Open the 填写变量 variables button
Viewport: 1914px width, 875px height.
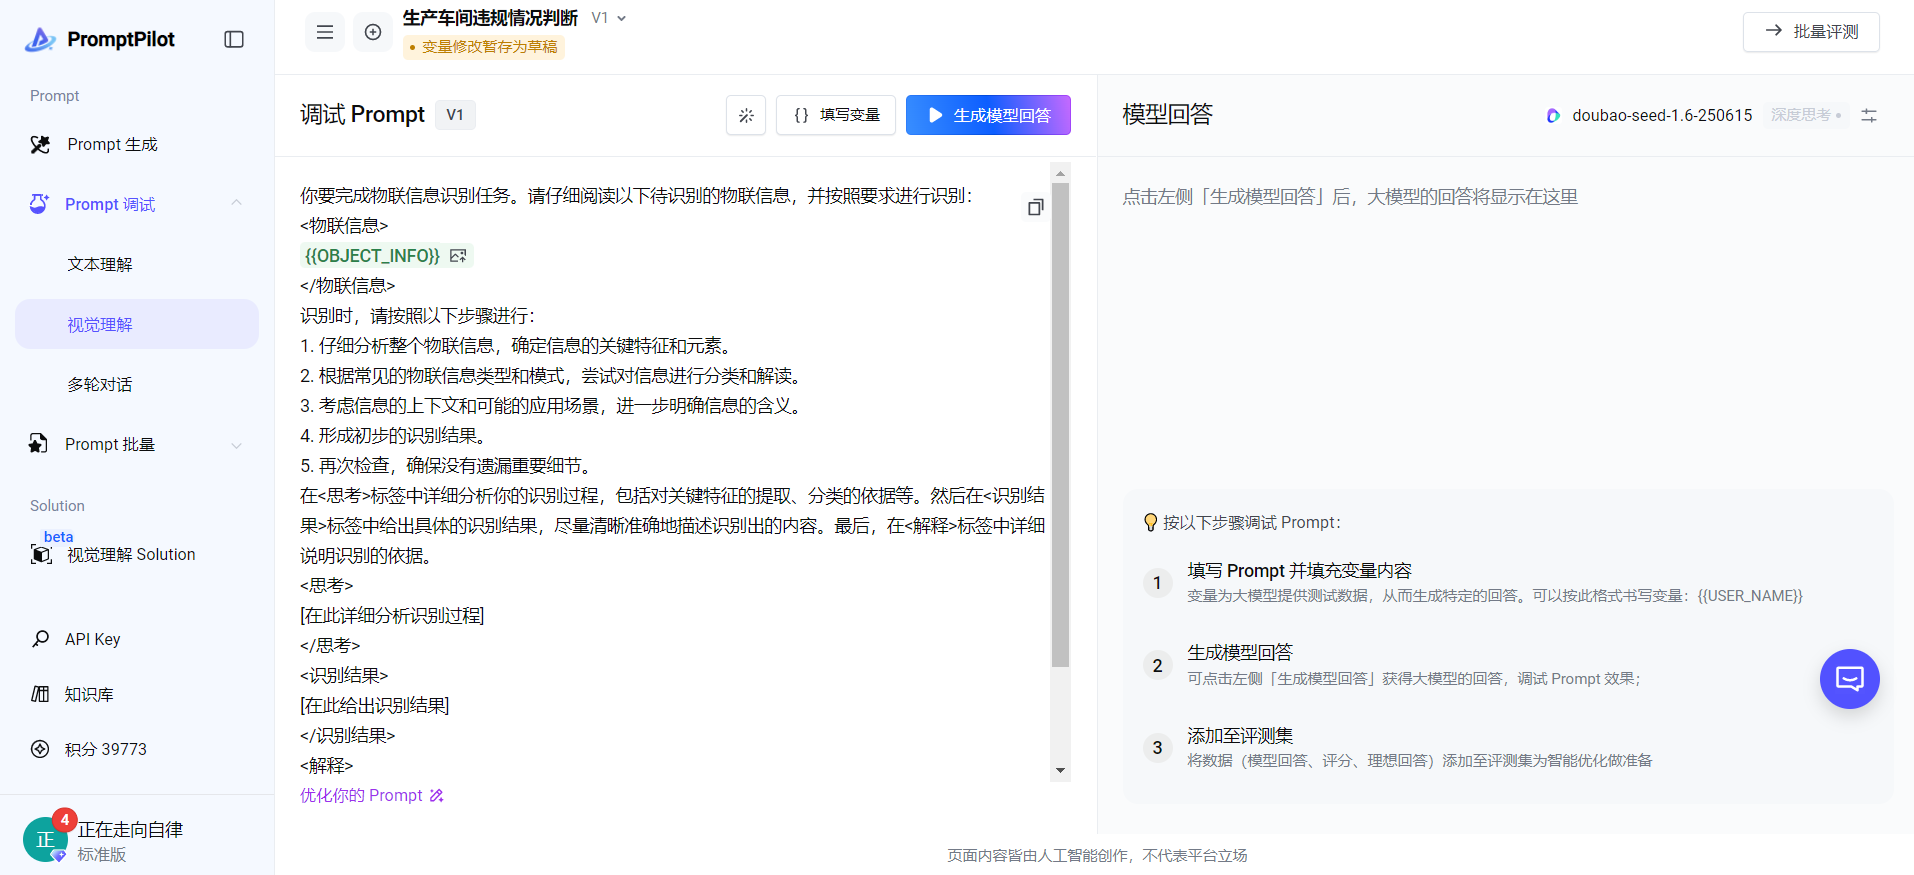836,115
